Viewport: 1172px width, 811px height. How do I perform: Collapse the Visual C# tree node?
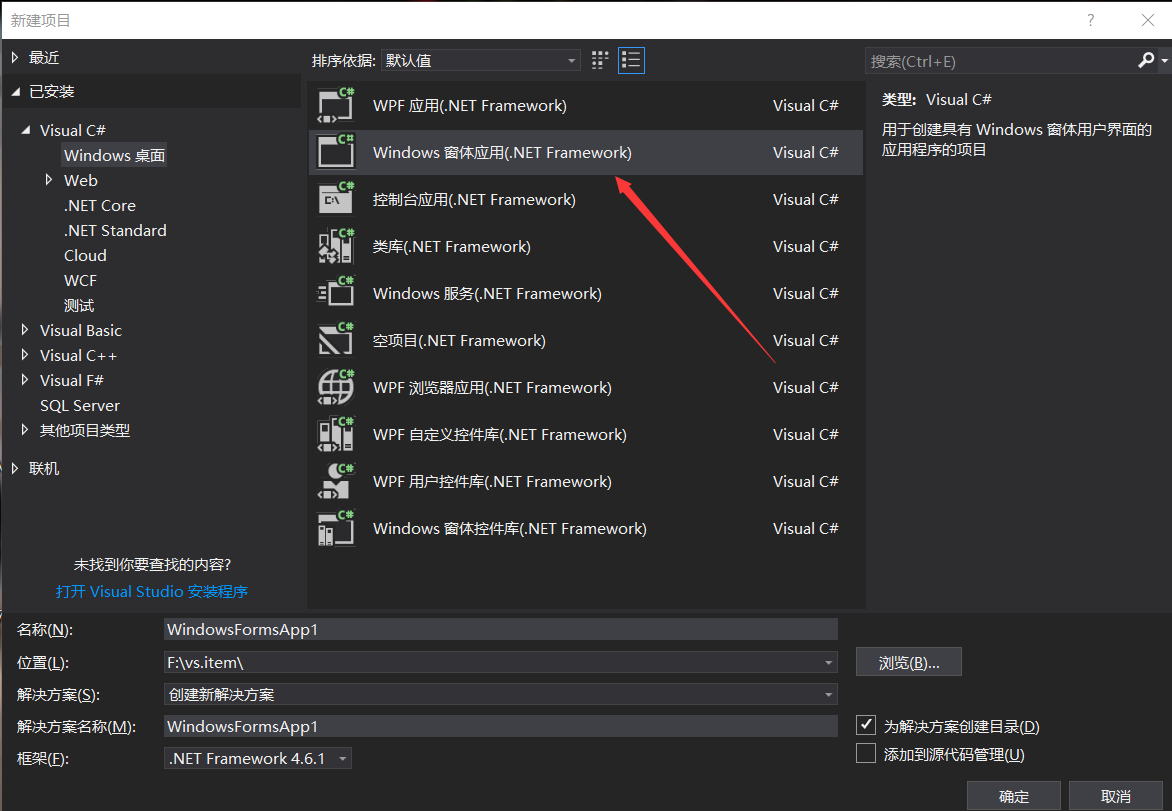pyautogui.click(x=26, y=130)
